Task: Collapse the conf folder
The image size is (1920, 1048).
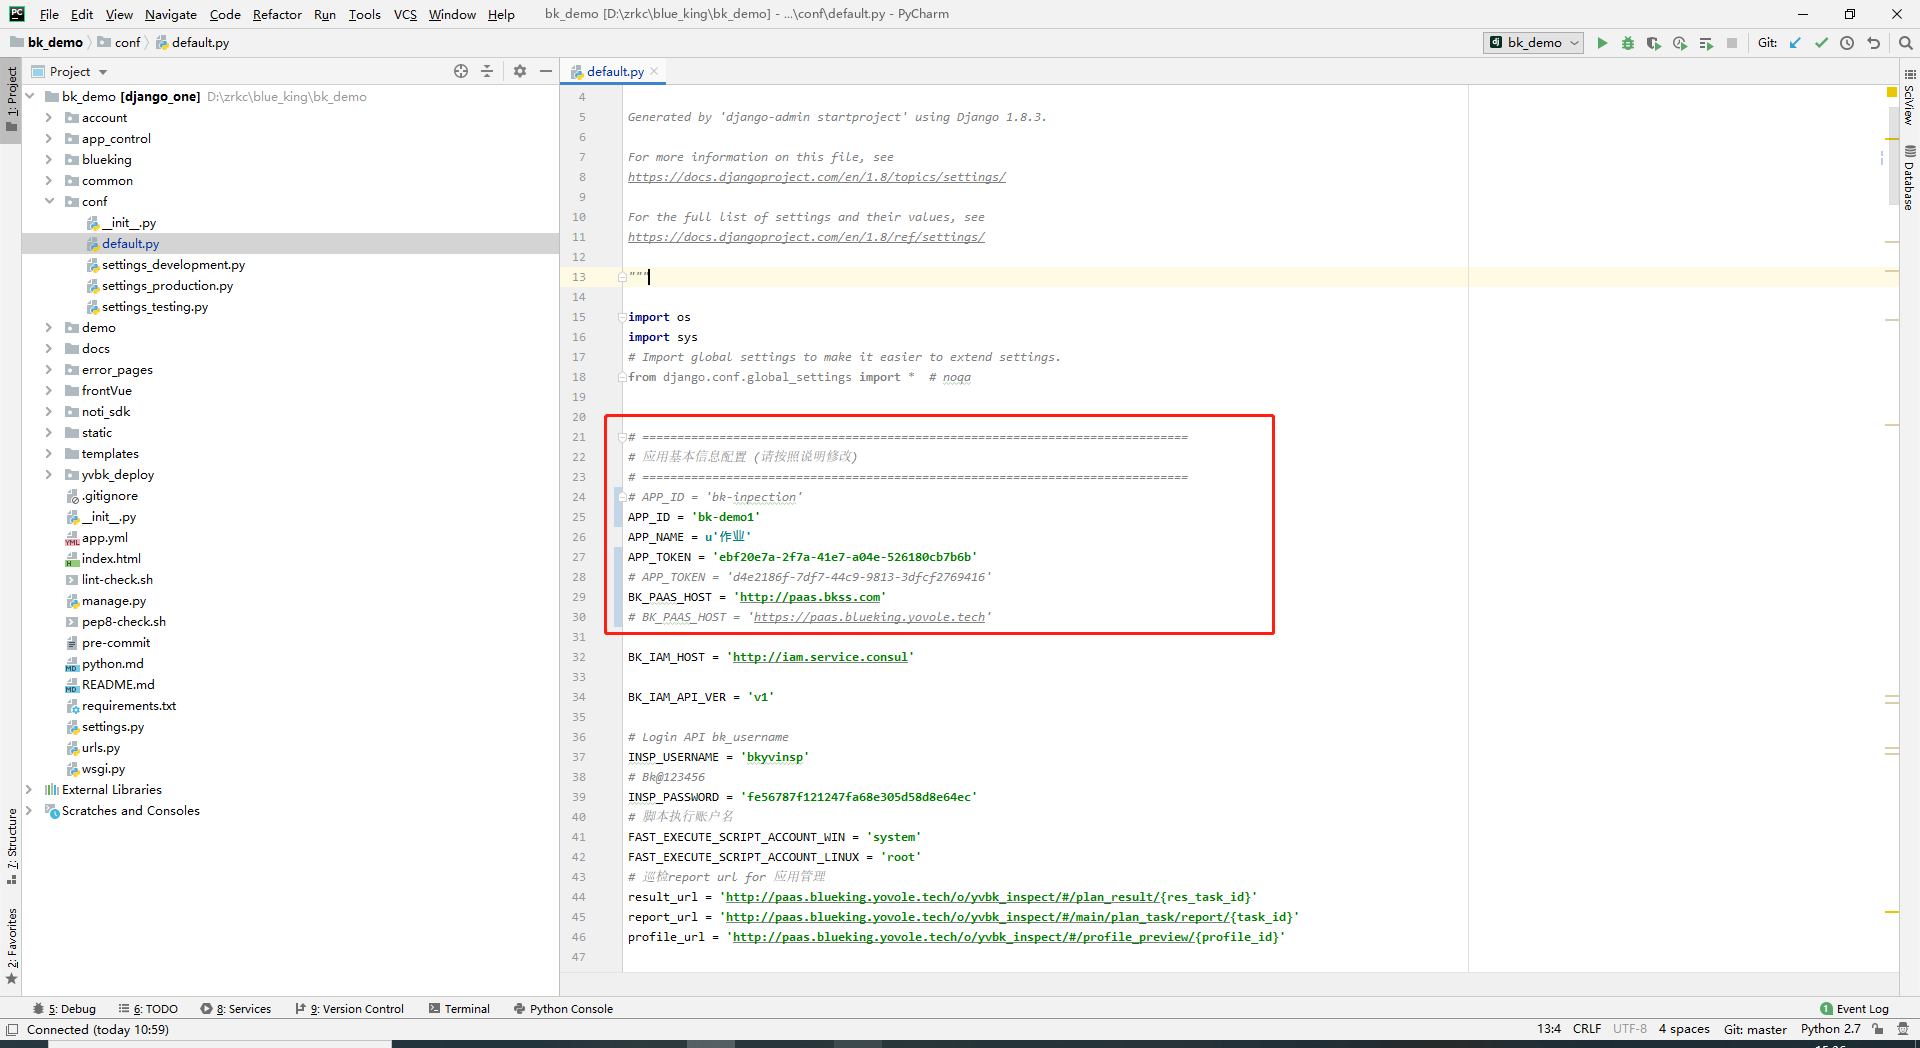Action: (49, 201)
